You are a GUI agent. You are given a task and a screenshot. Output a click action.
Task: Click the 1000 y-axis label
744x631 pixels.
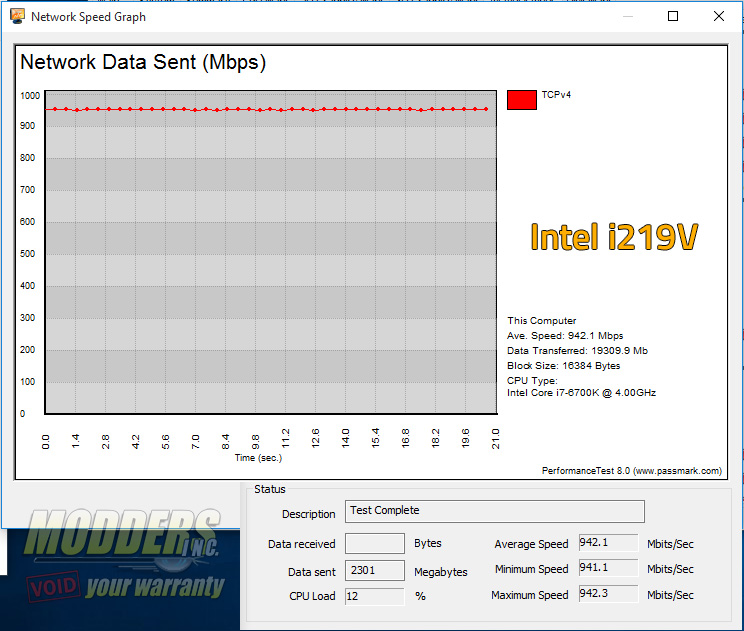30,96
